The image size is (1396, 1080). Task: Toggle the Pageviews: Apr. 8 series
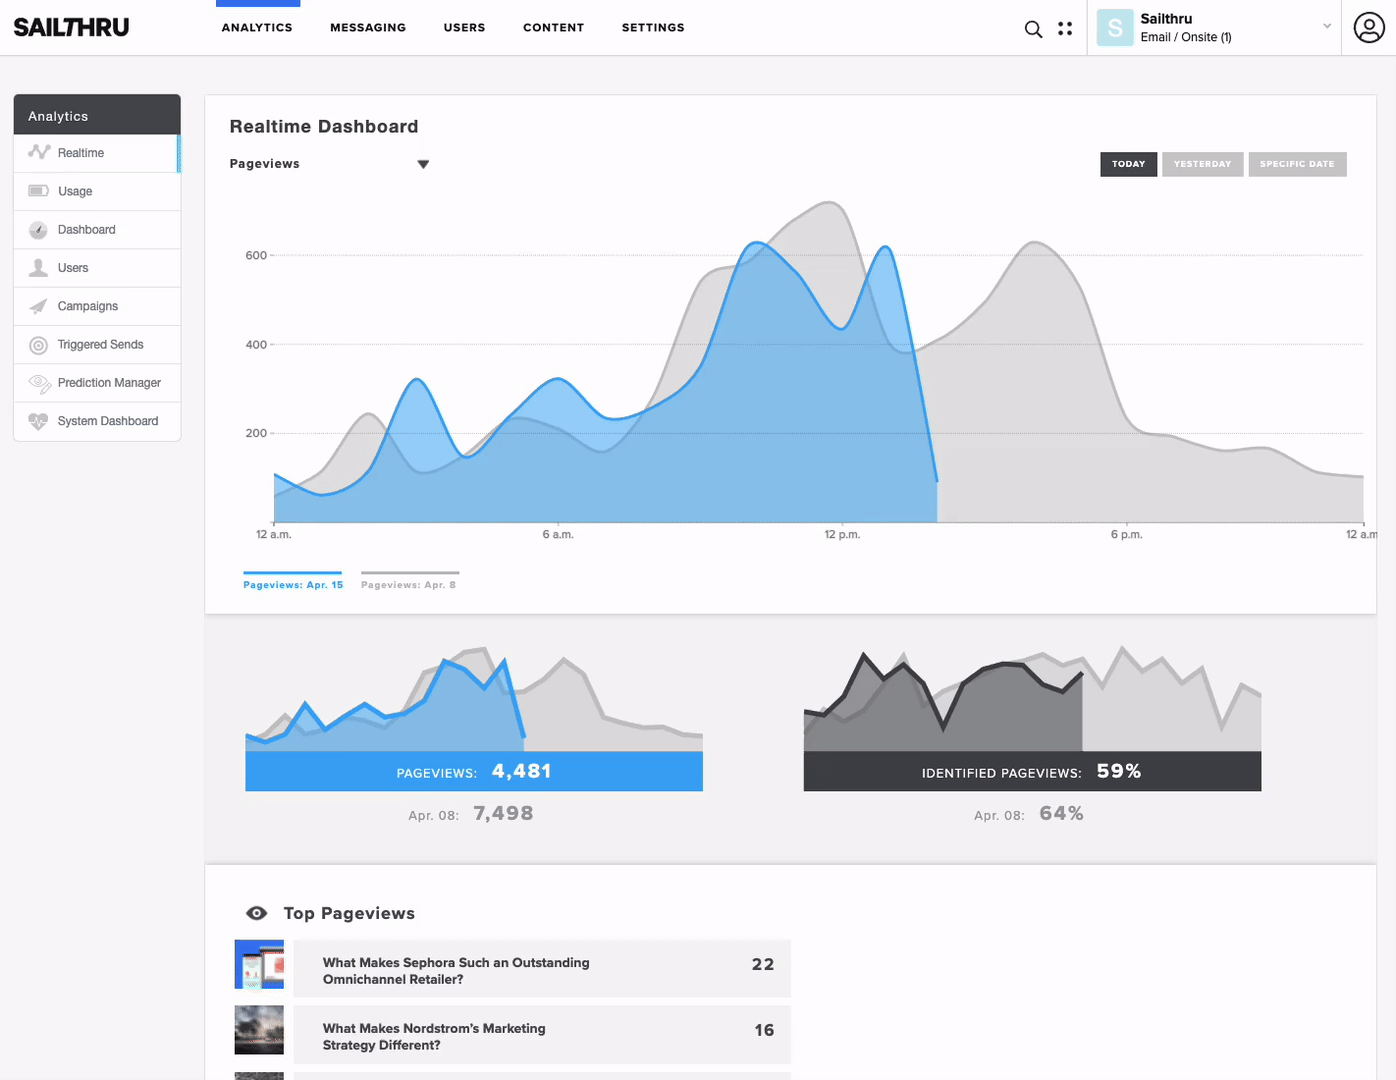[x=408, y=584]
